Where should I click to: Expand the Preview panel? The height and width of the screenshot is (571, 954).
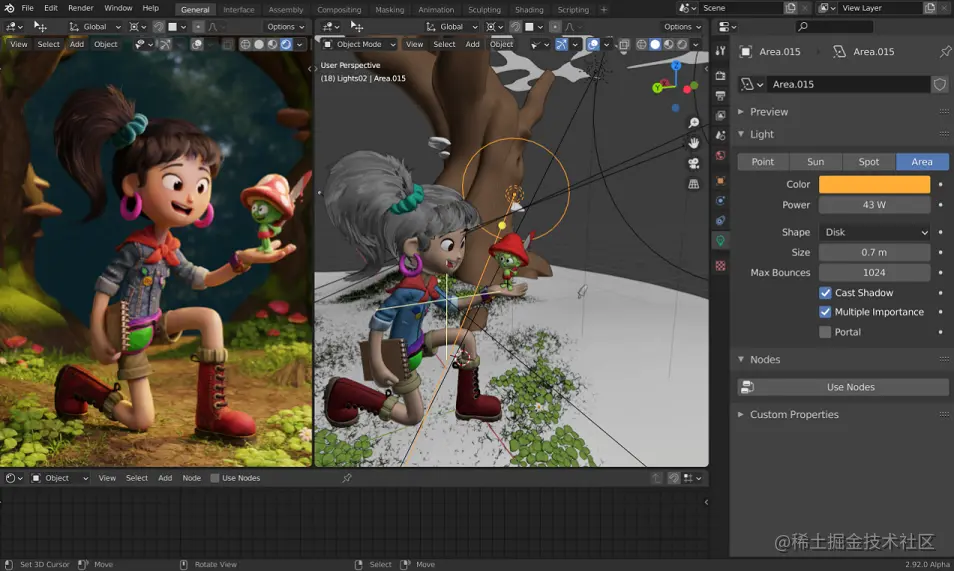768,112
